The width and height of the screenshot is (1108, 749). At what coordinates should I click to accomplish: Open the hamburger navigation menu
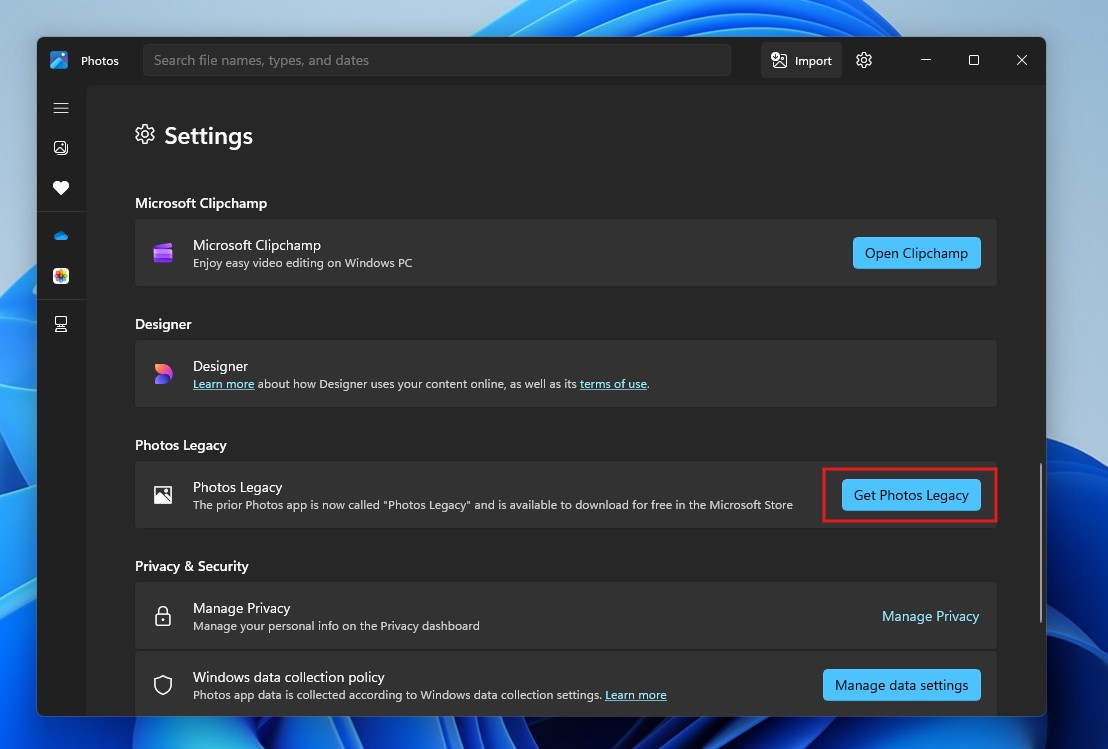[x=61, y=108]
